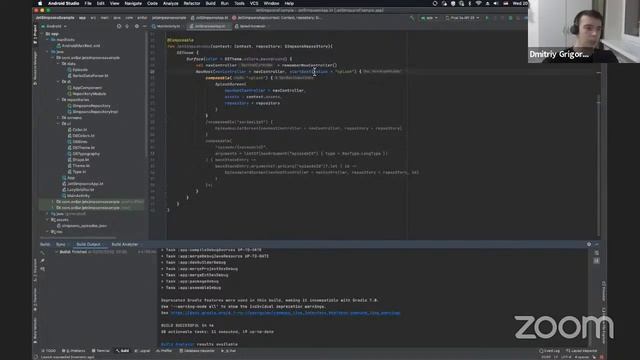Switch to MainActivity.kt editor tab
The height and width of the screenshot is (360, 640).
[167, 26]
